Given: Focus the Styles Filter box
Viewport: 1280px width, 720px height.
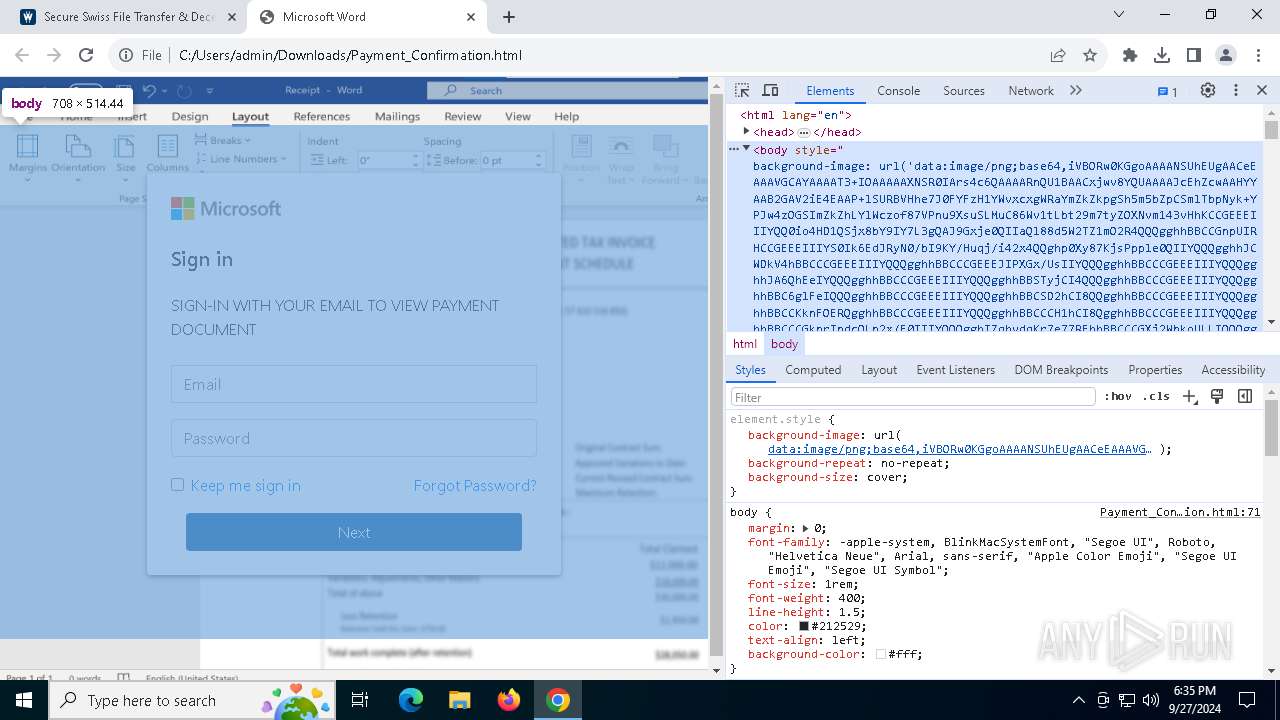Looking at the screenshot, I should click(x=913, y=397).
